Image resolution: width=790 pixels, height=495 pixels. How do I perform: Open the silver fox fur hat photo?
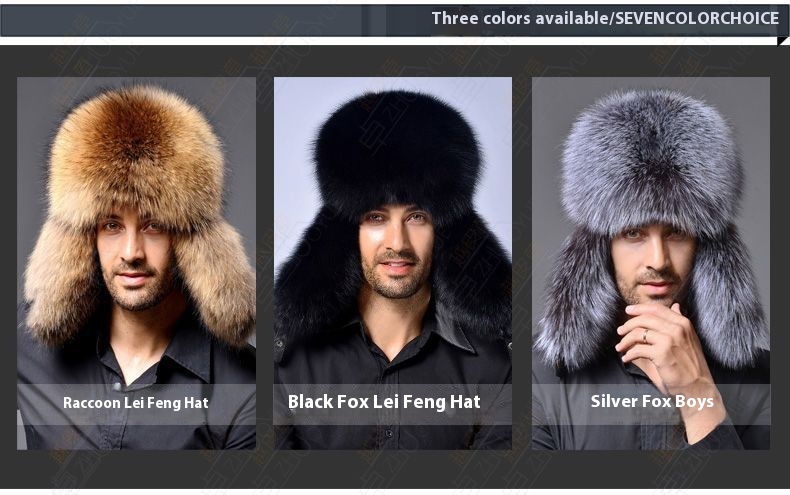(x=651, y=263)
